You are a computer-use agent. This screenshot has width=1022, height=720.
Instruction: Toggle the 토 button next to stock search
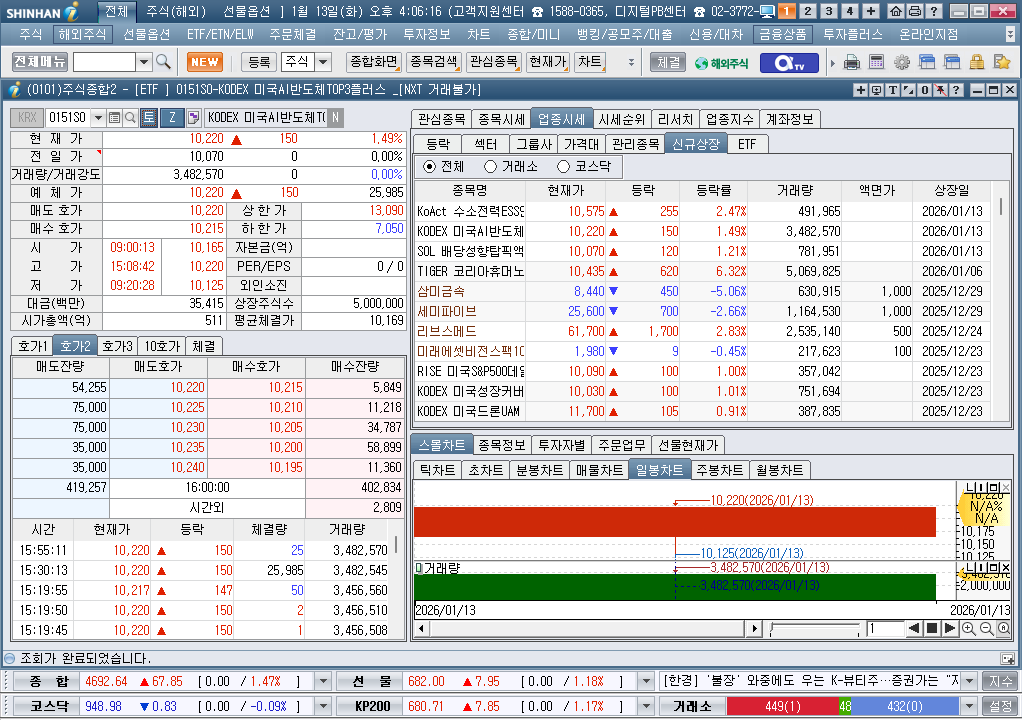[149, 117]
